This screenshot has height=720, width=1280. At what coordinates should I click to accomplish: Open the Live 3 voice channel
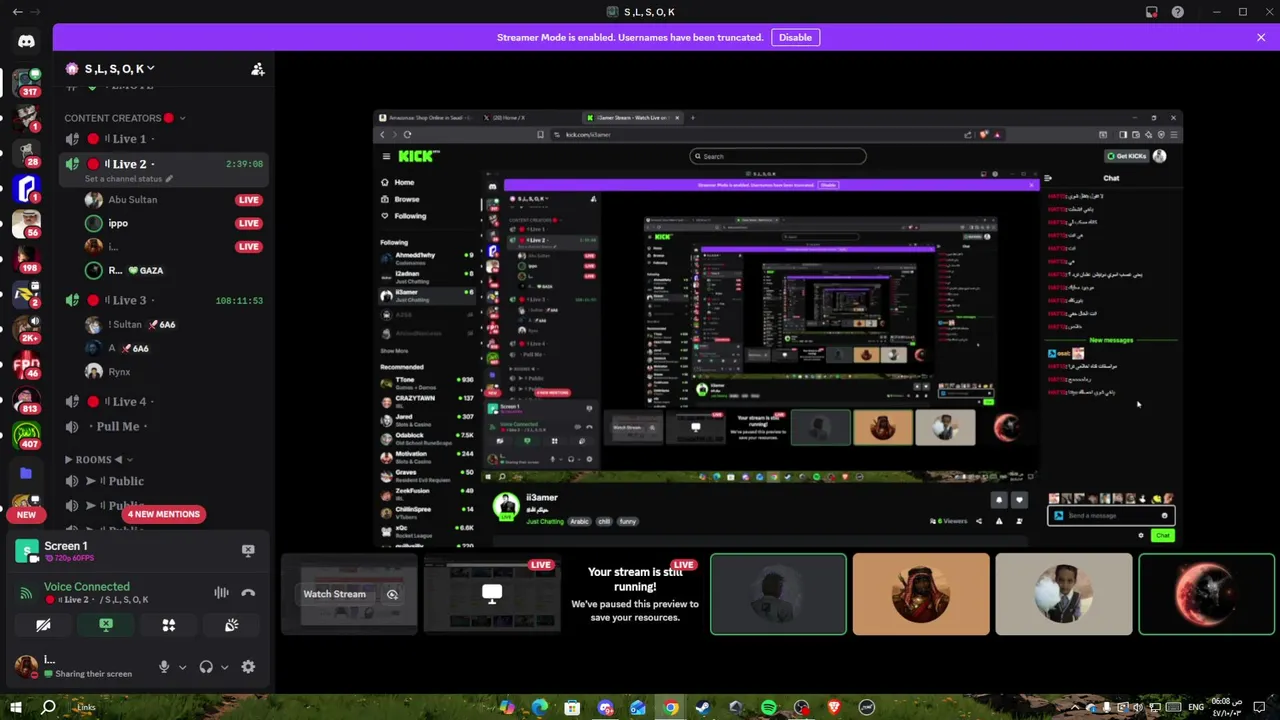coord(165,300)
